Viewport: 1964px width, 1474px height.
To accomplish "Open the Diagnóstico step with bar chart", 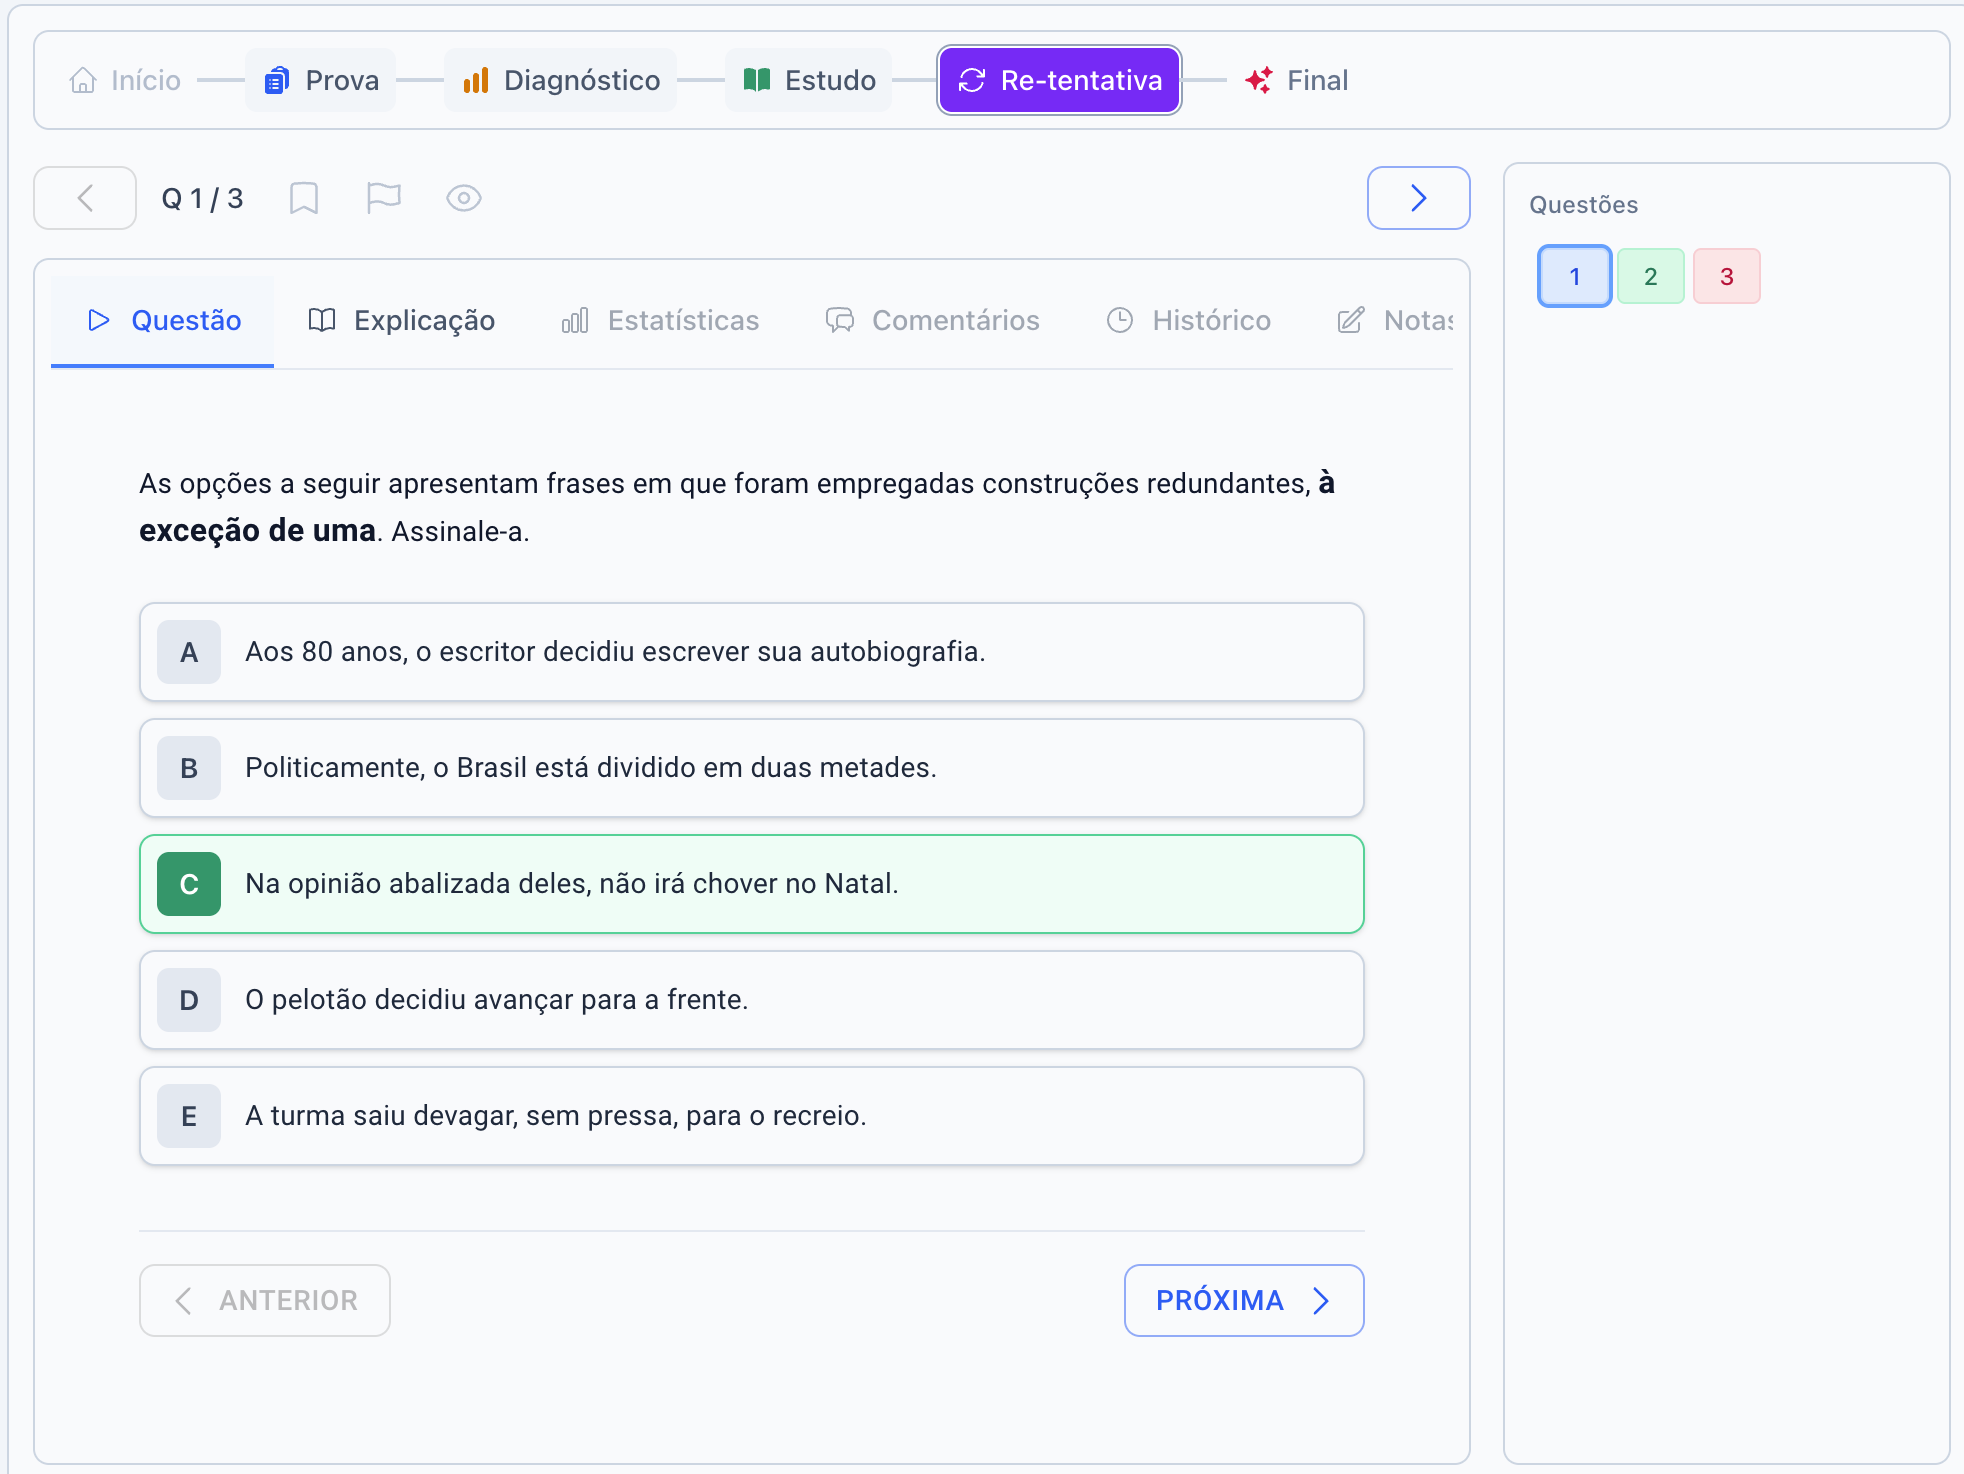I will coord(561,80).
